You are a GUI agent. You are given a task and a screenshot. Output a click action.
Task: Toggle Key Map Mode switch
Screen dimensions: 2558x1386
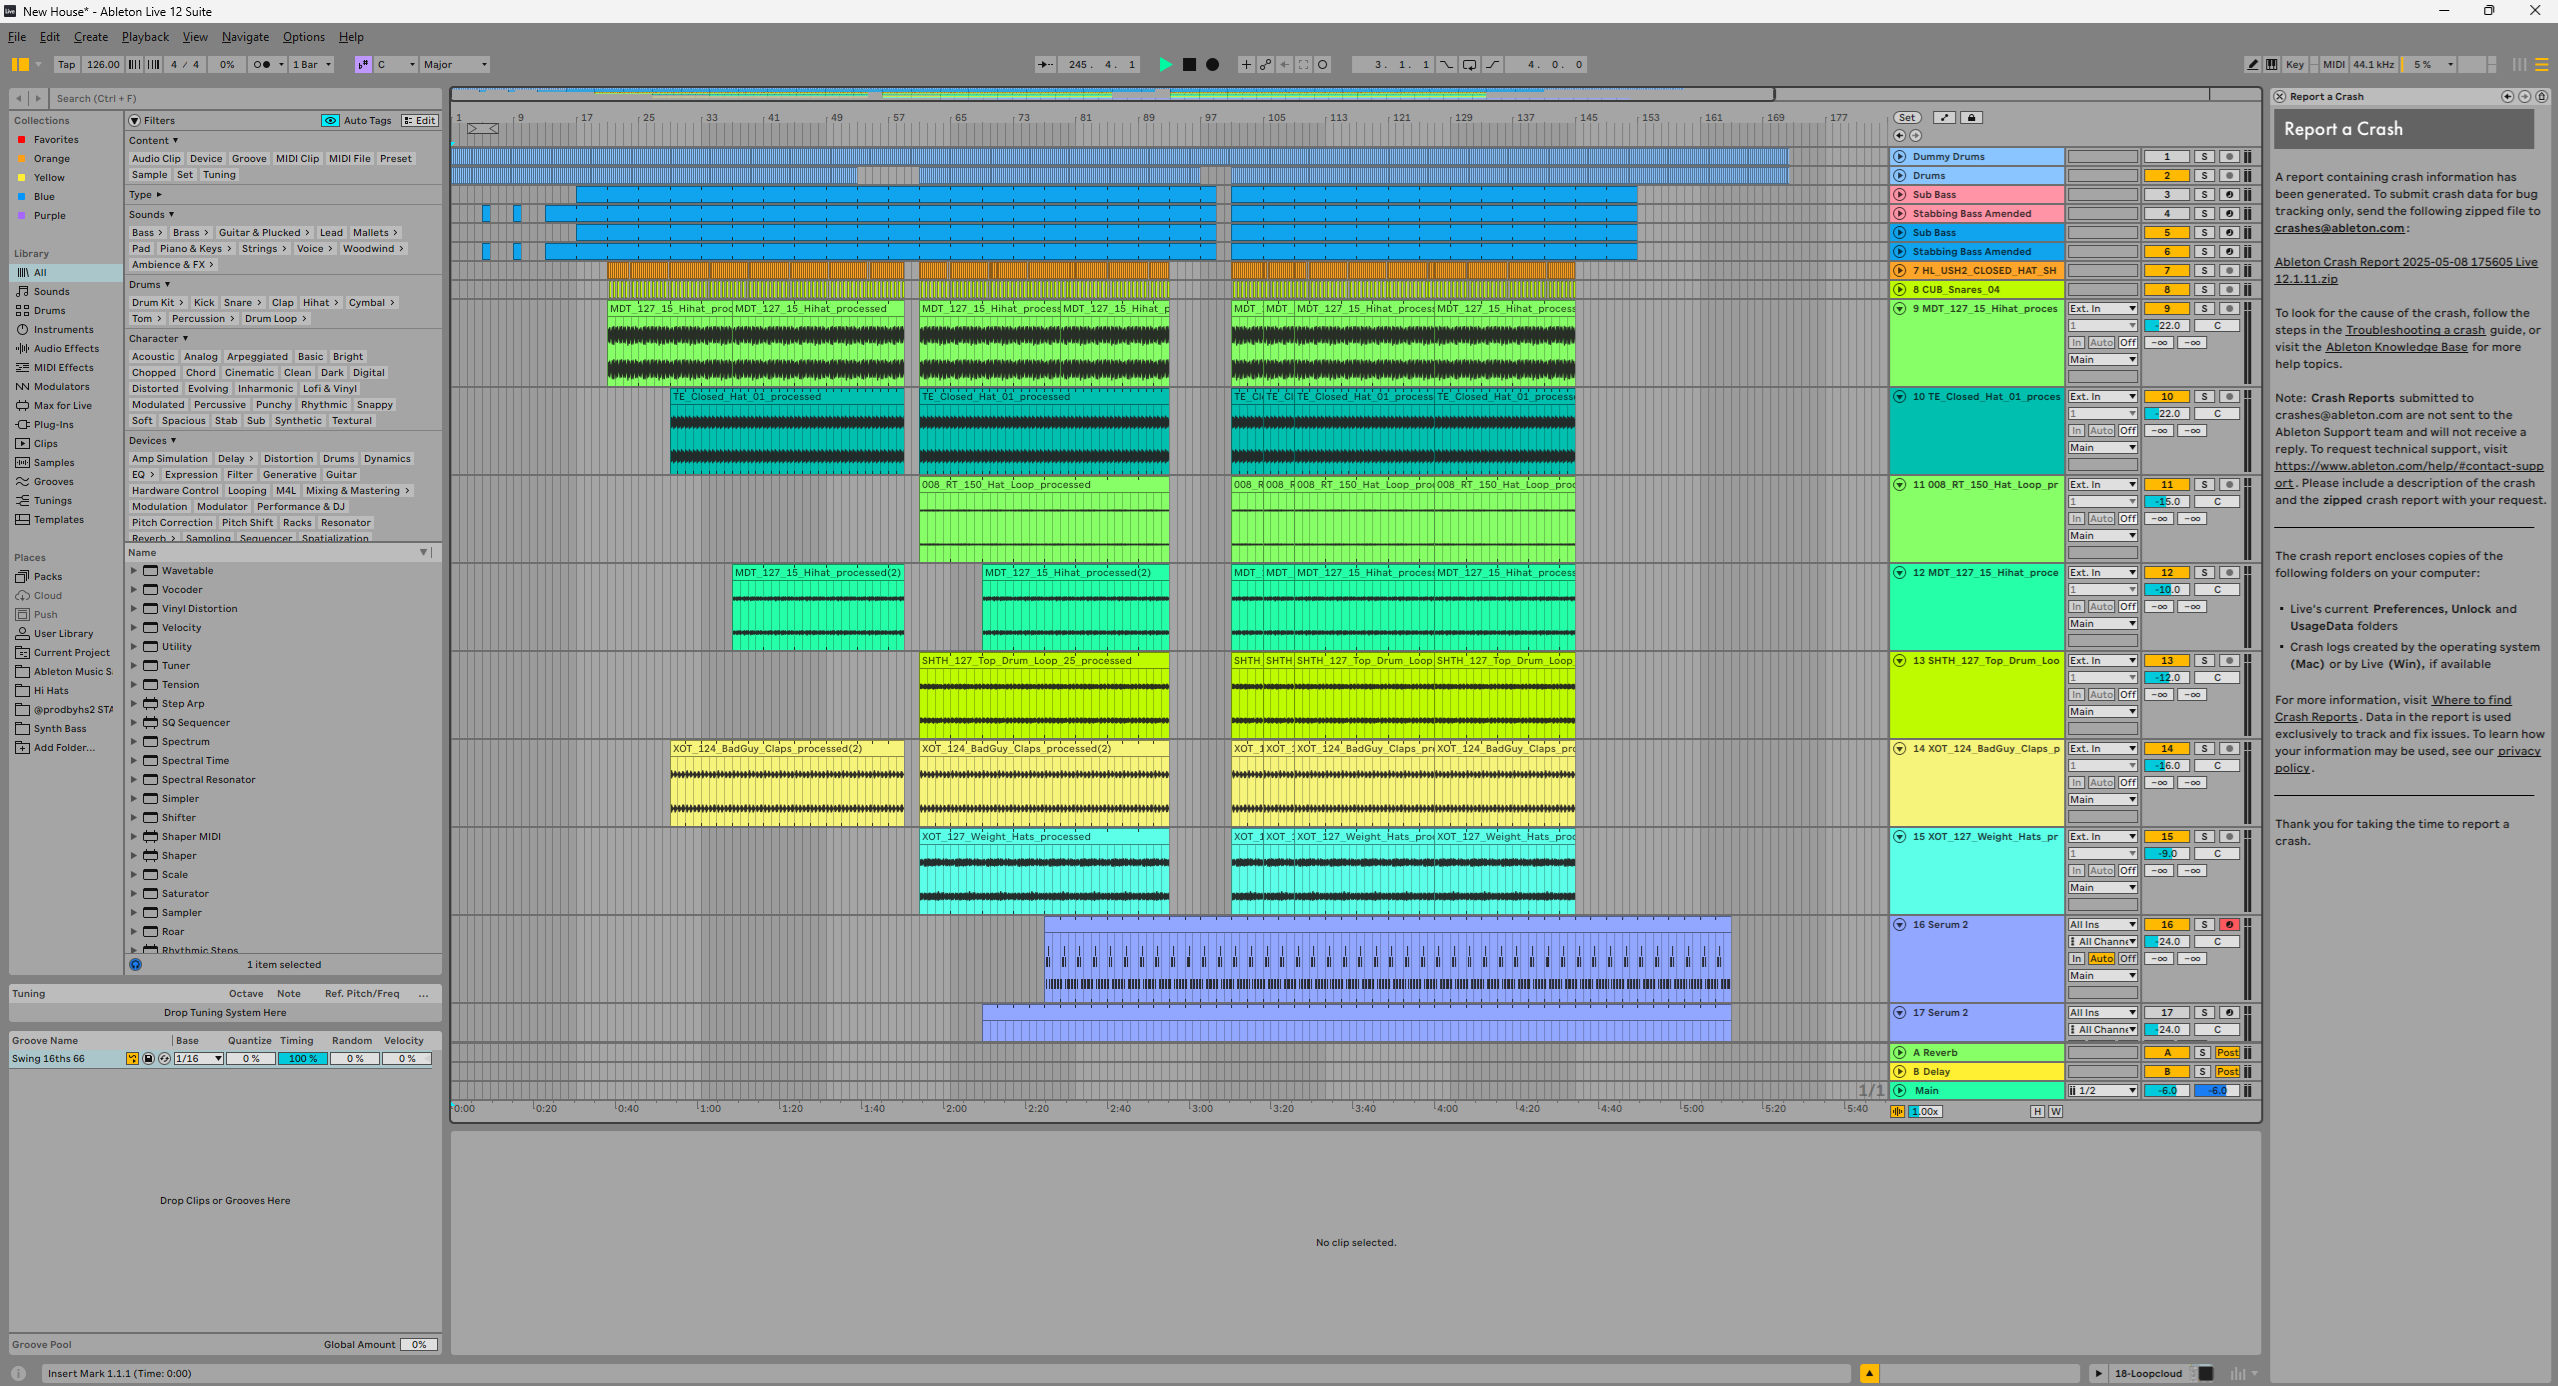2294,65
